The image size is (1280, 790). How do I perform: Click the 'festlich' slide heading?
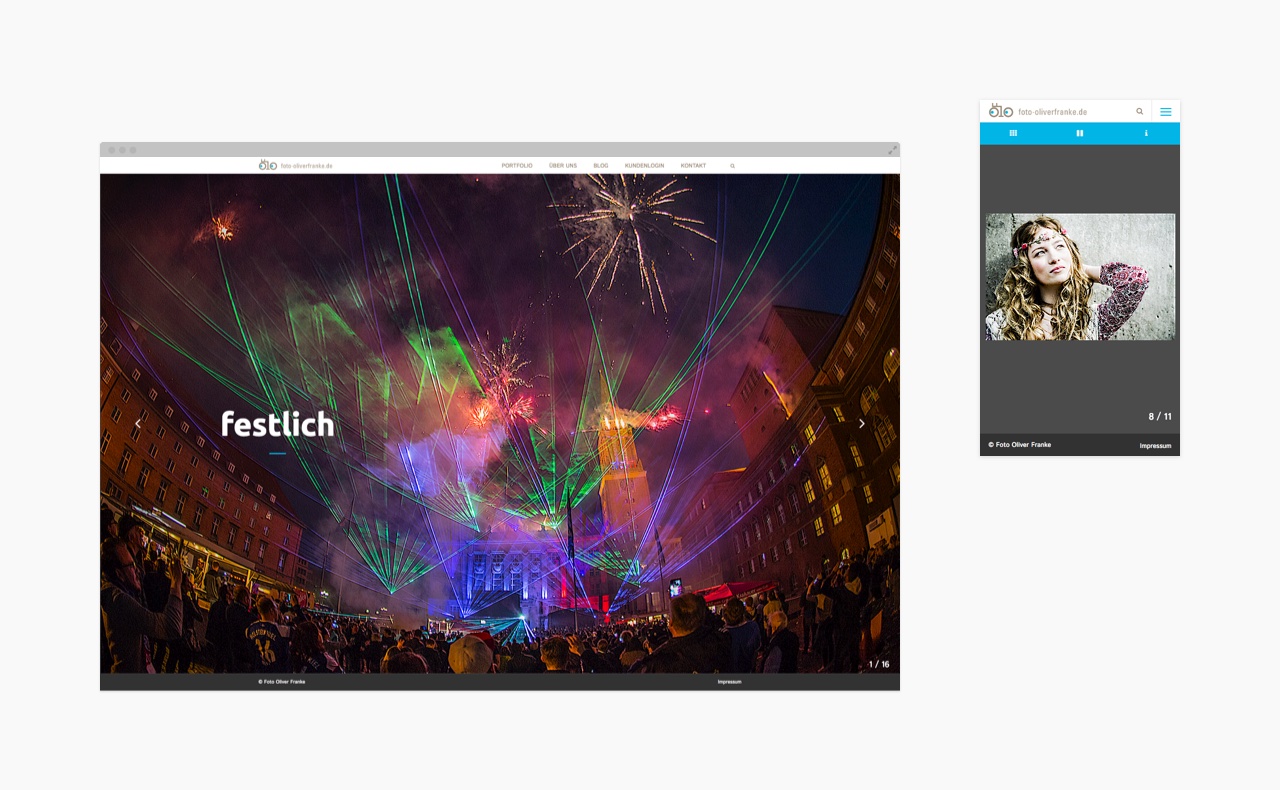click(277, 424)
